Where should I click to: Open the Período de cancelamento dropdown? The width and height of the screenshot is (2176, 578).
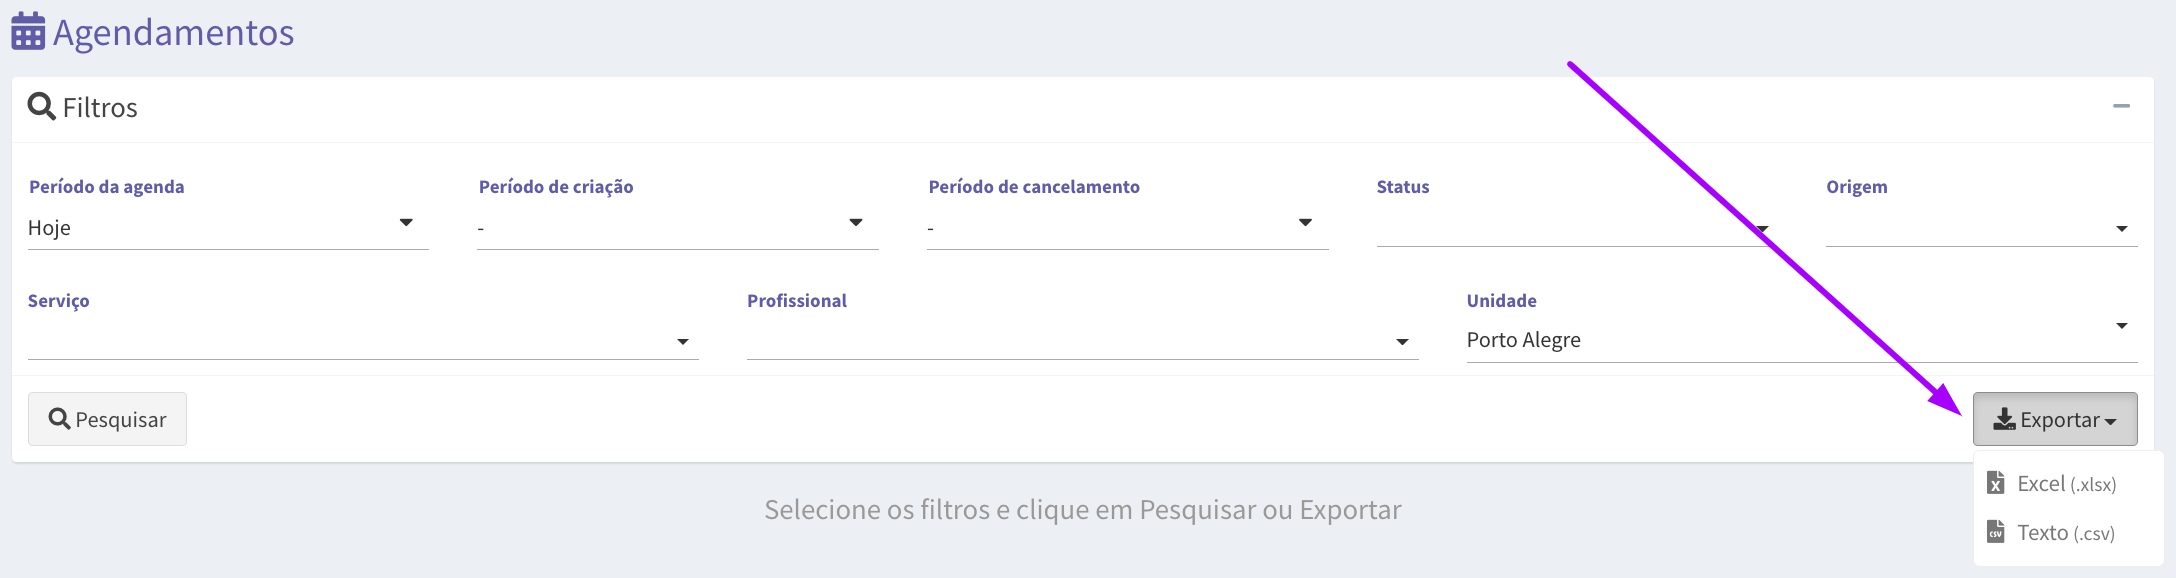(1127, 227)
